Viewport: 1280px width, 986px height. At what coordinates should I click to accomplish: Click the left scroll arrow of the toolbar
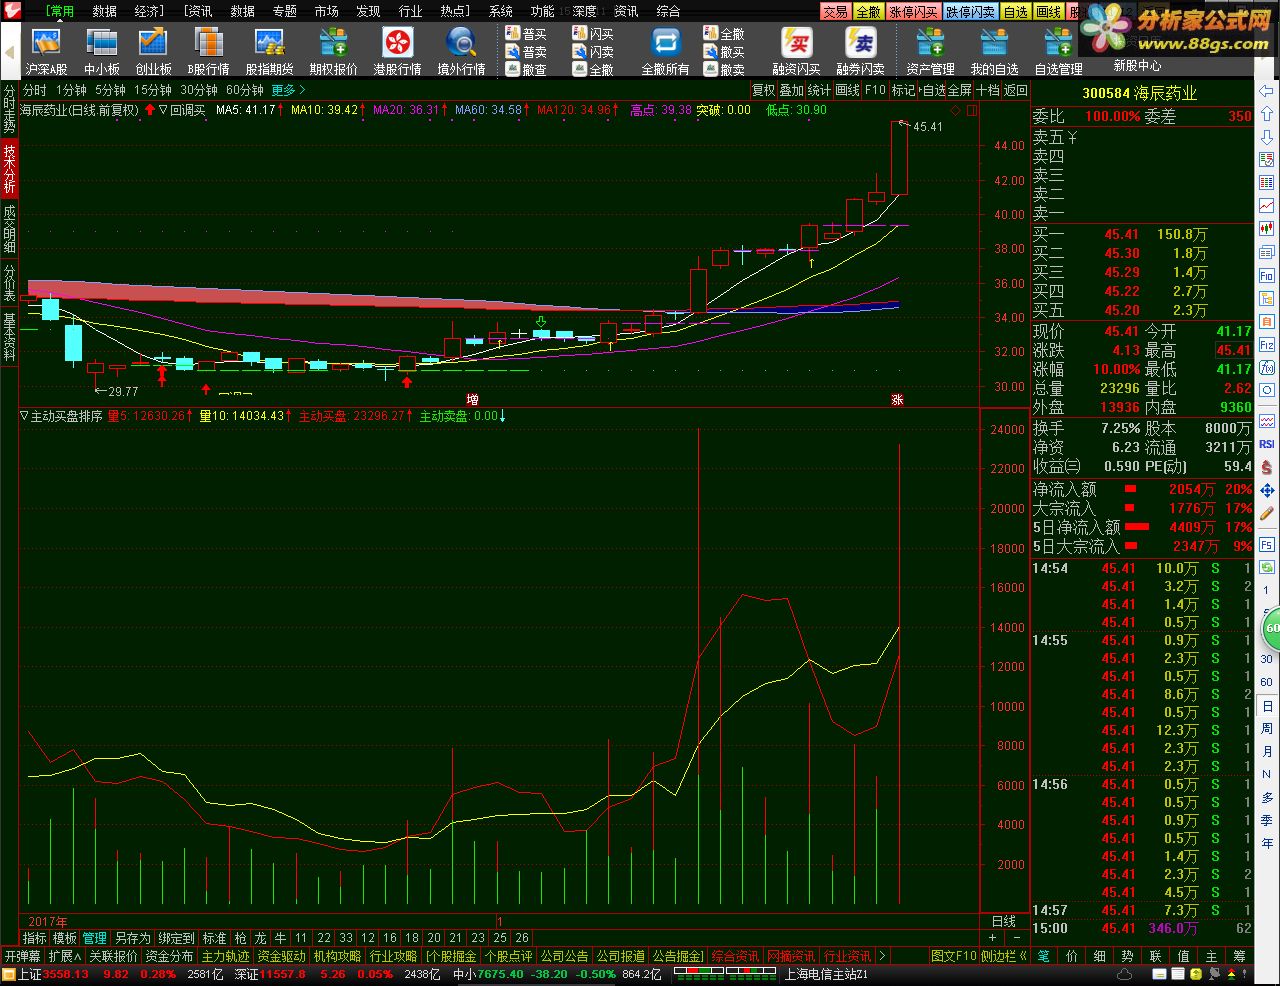click(10, 51)
